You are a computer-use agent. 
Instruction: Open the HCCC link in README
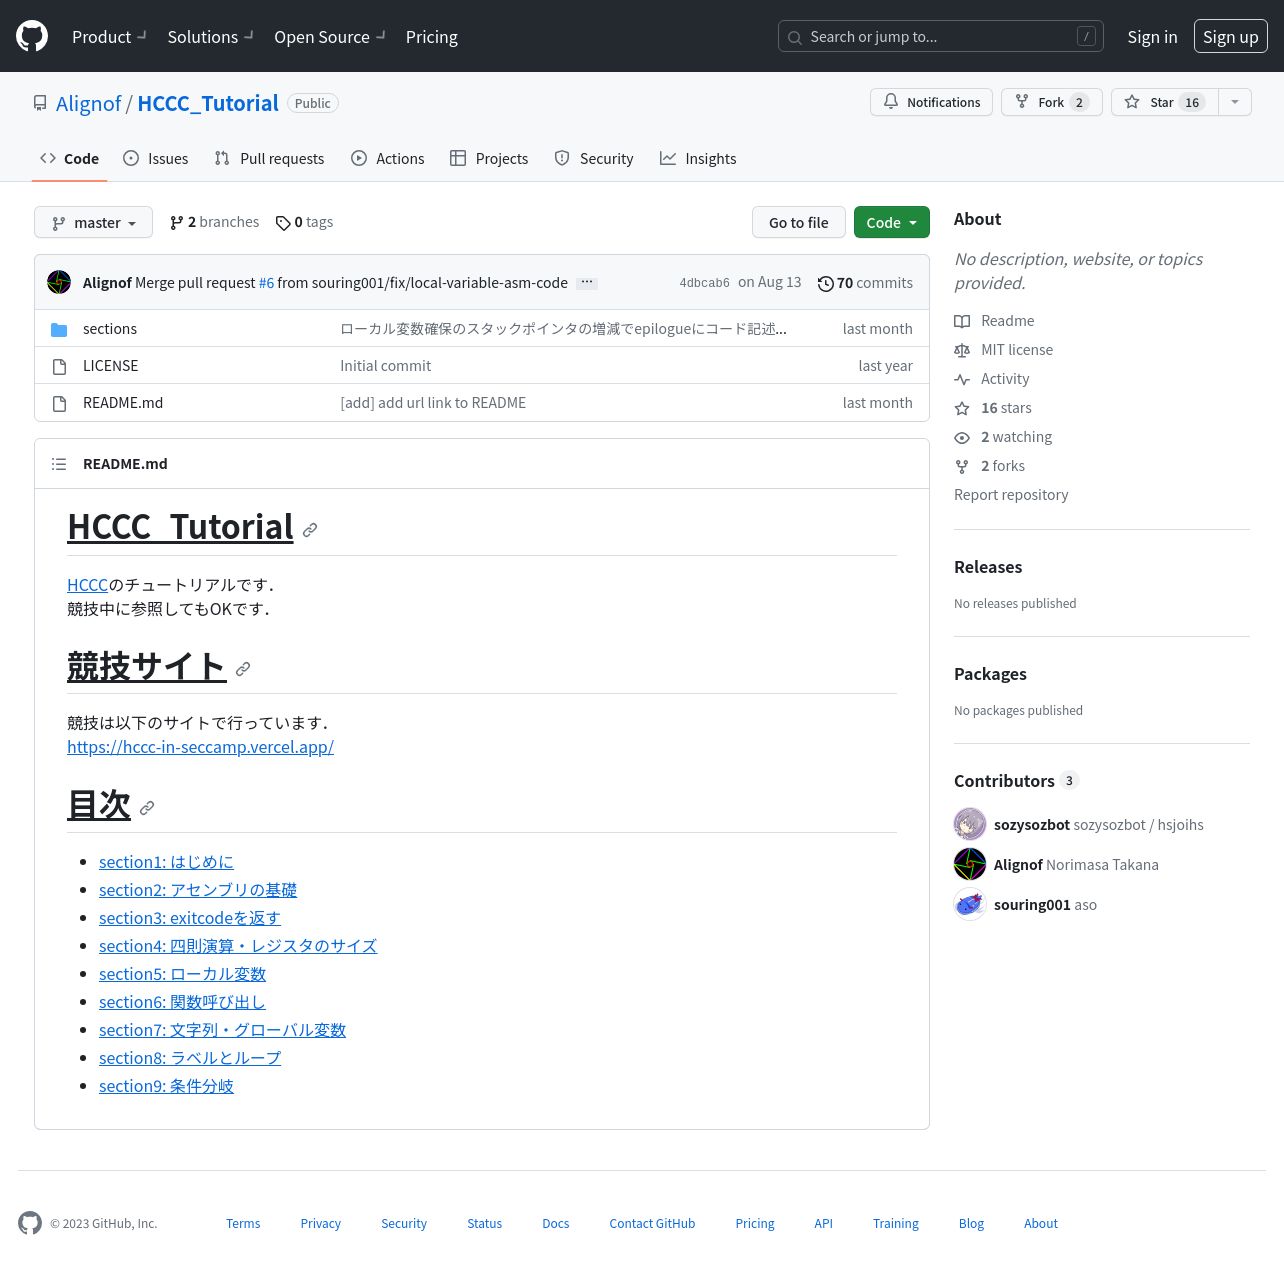point(87,585)
